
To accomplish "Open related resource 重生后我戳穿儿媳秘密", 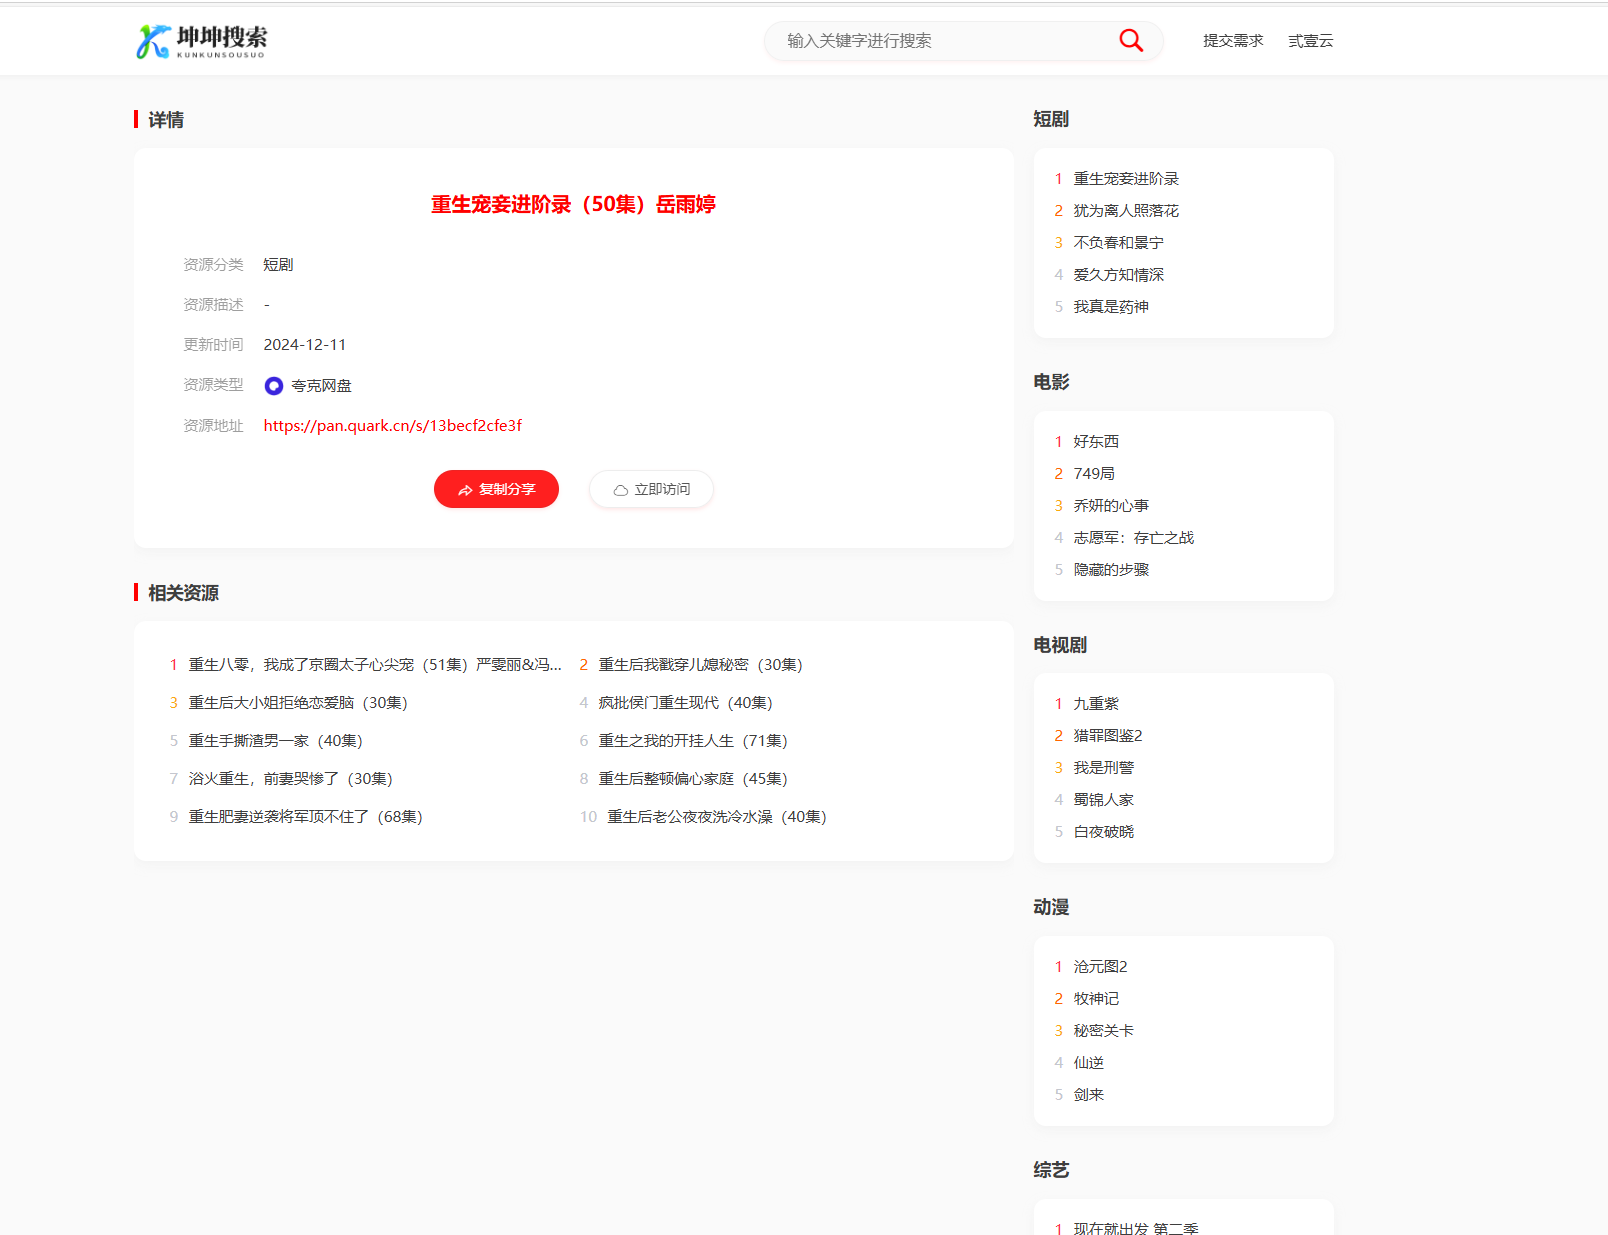I will point(700,665).
